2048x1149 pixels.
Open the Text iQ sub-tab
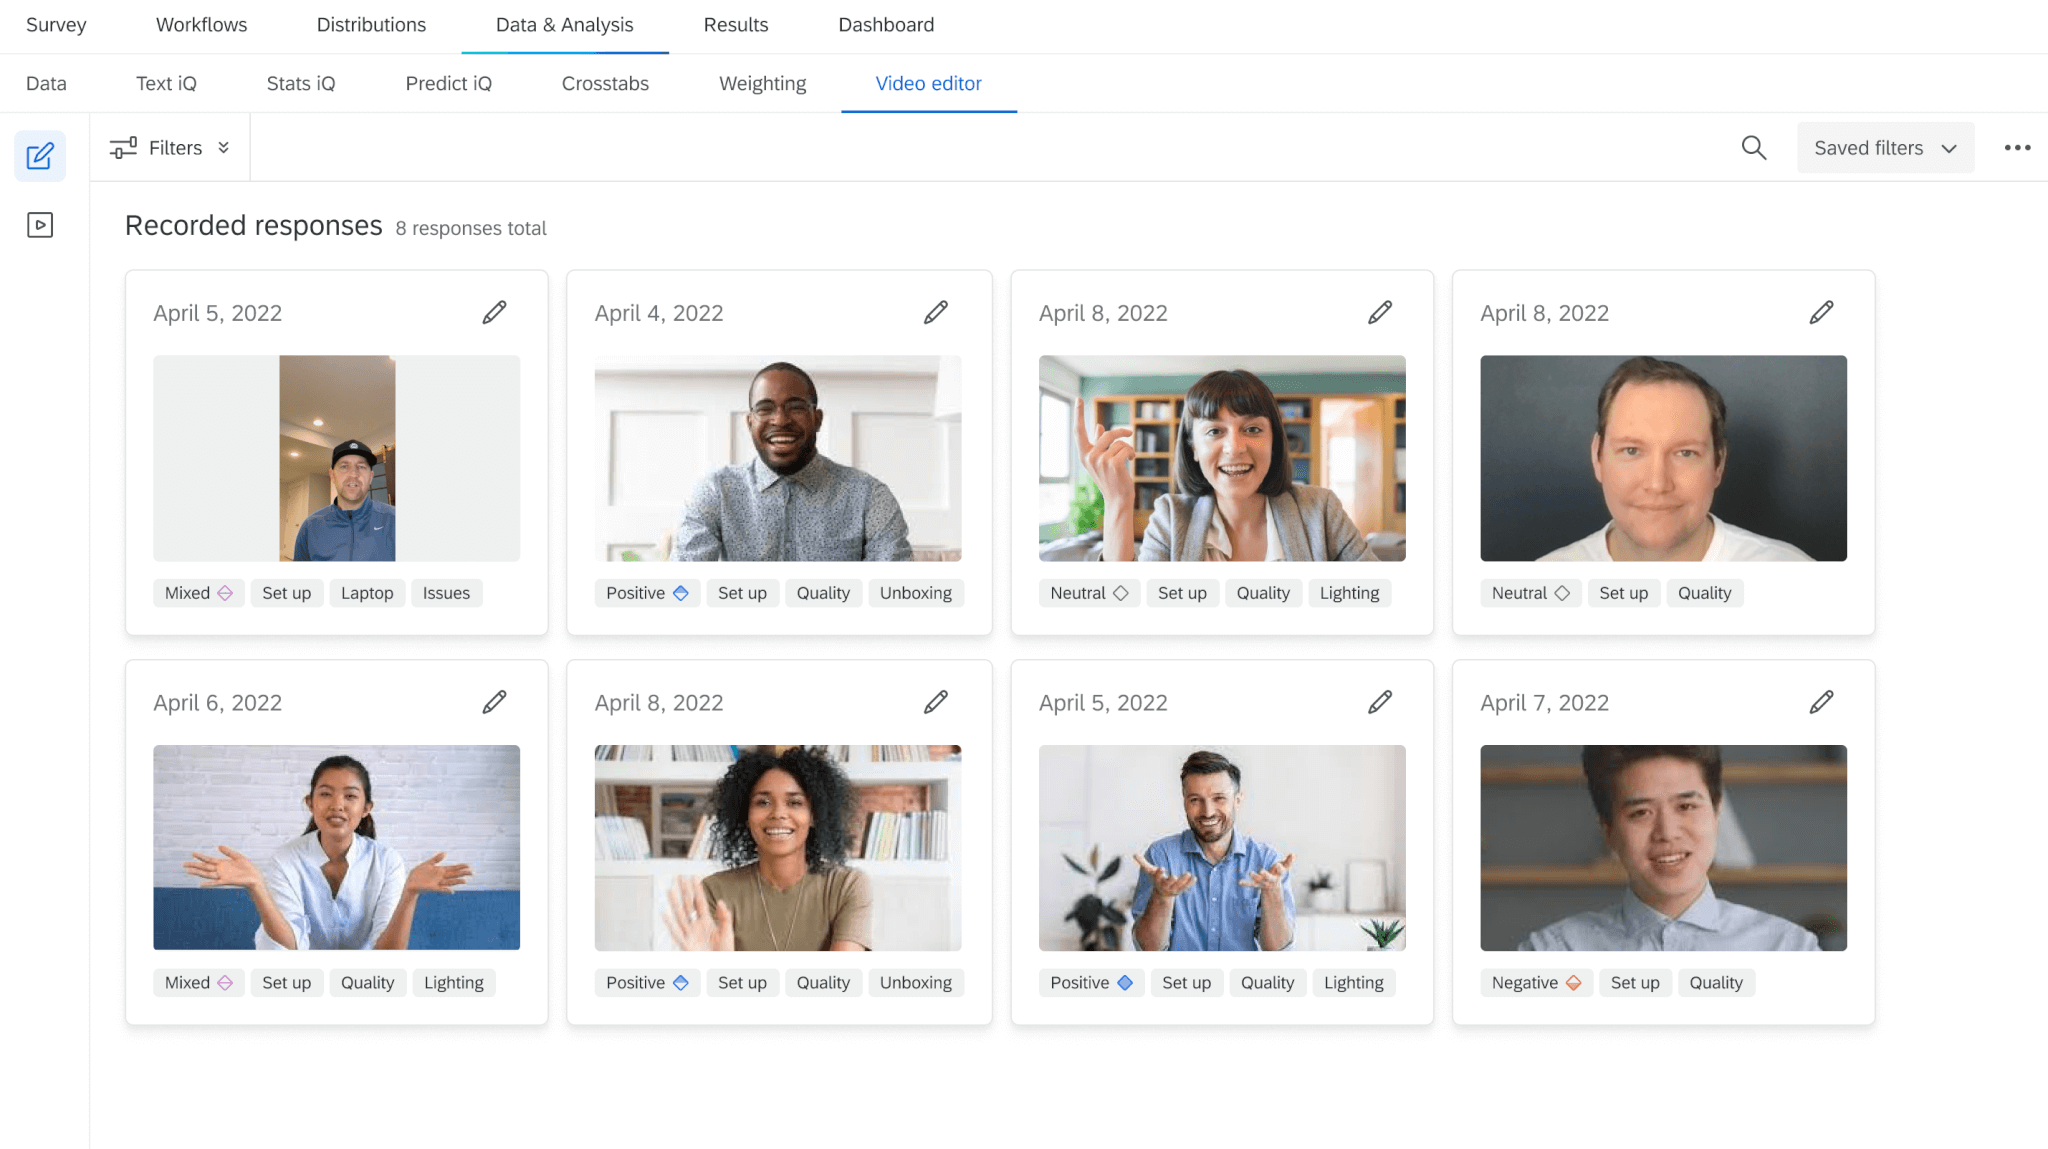pos(166,84)
